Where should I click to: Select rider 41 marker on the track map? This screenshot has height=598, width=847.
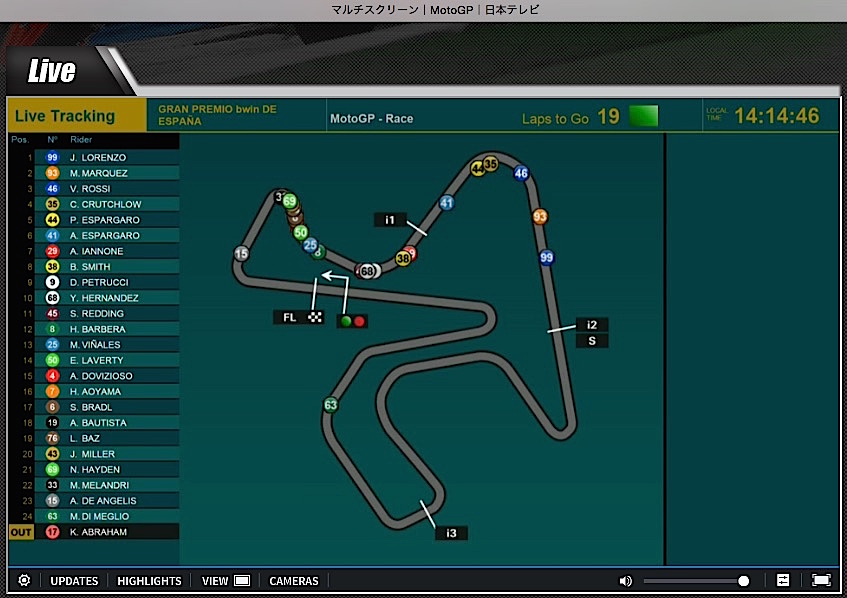click(x=446, y=203)
